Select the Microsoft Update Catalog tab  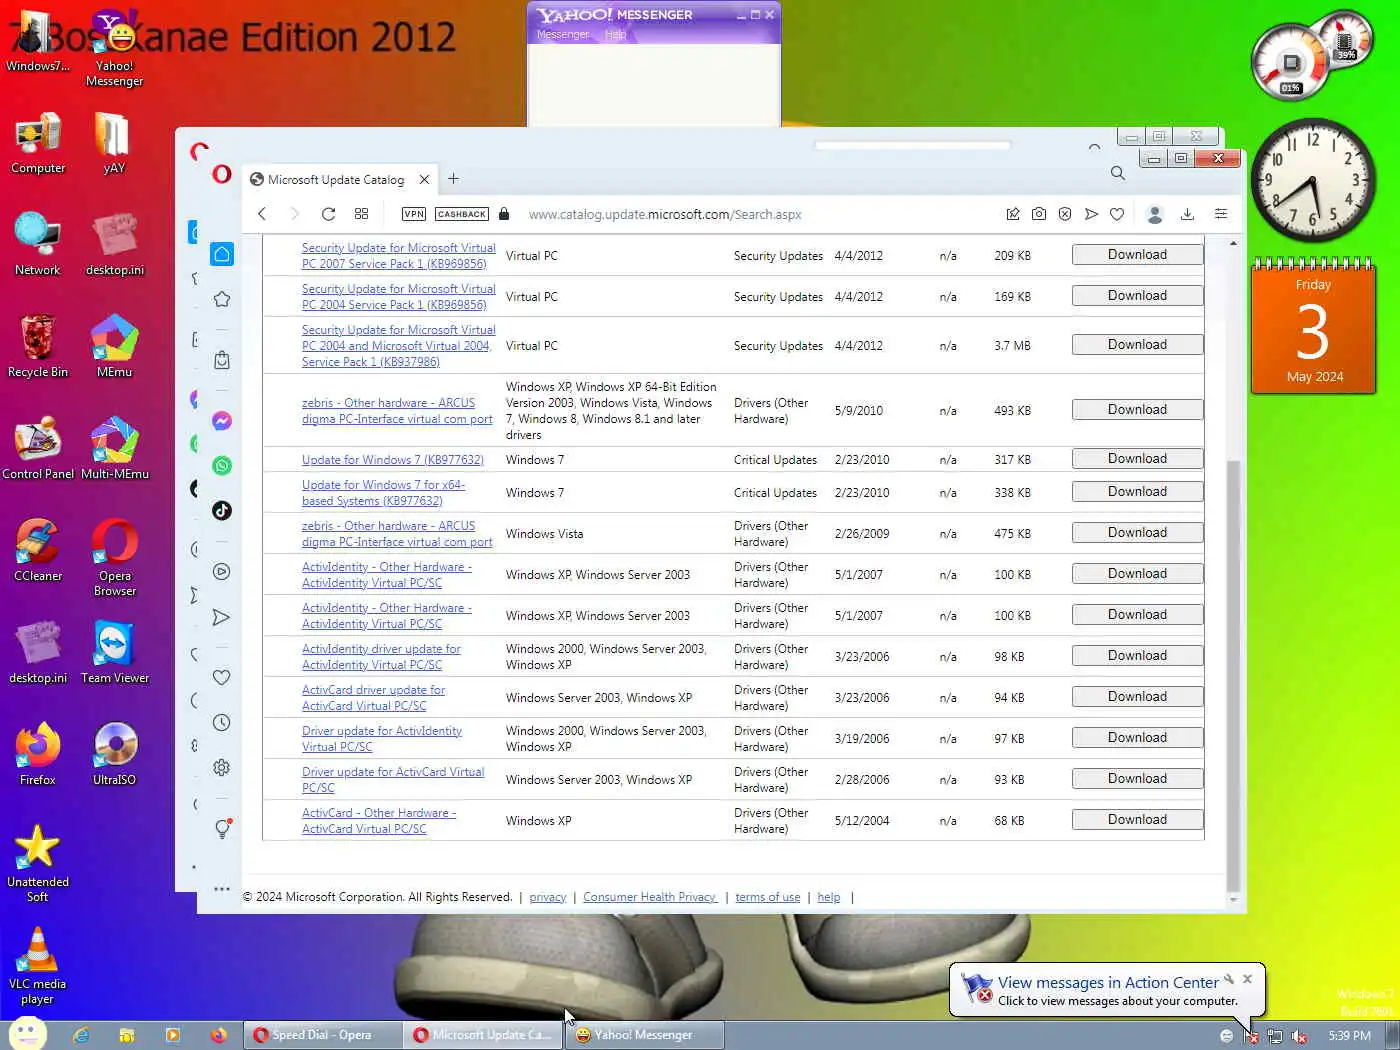(x=338, y=180)
